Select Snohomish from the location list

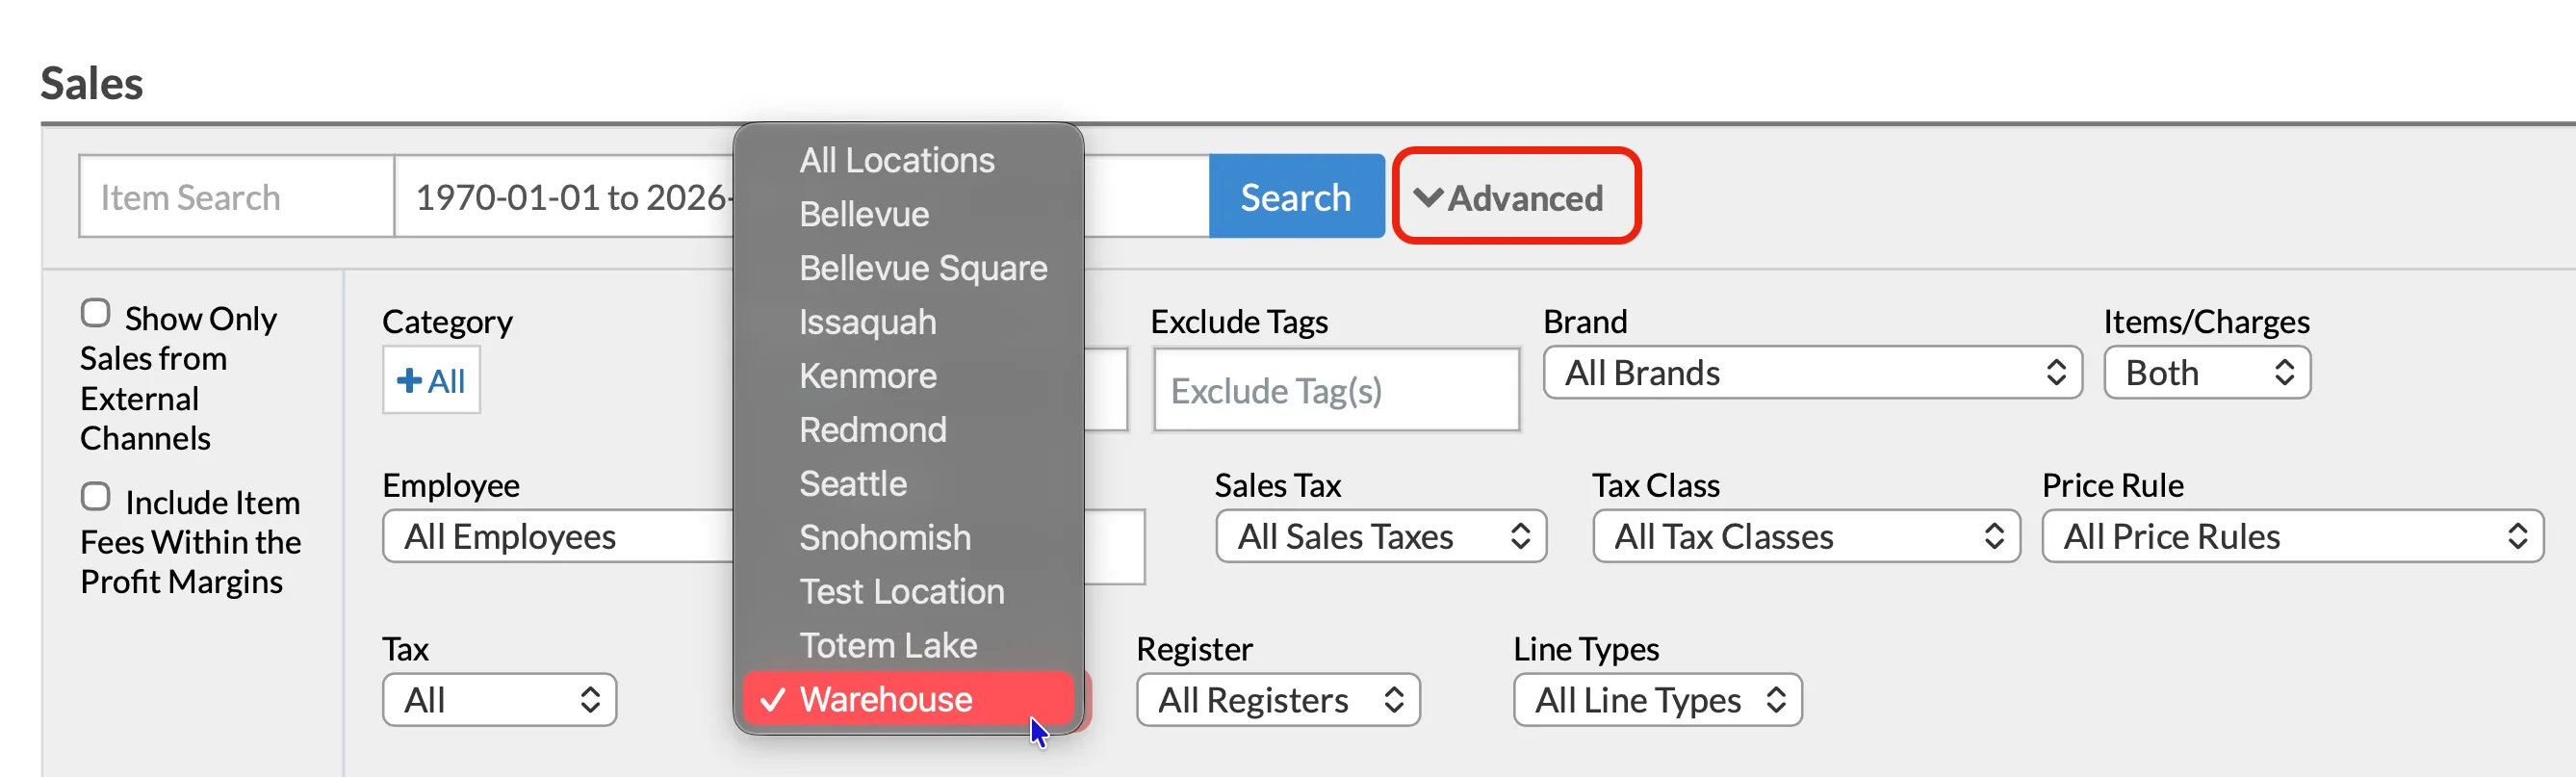pos(908,538)
